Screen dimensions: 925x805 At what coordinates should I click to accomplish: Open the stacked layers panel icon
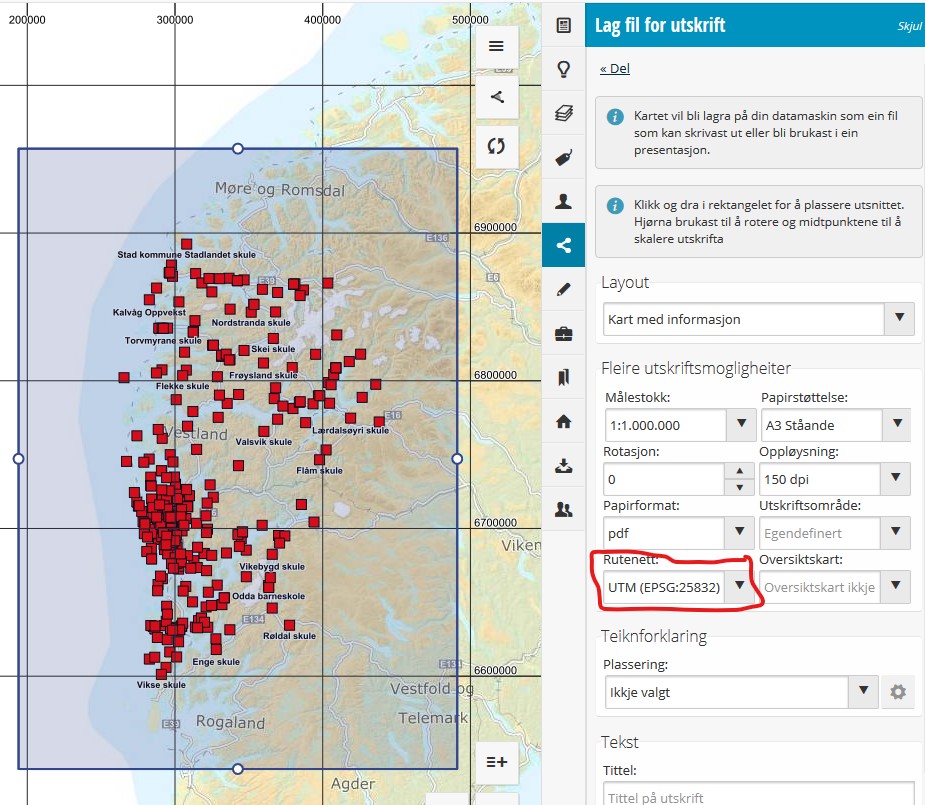[563, 113]
